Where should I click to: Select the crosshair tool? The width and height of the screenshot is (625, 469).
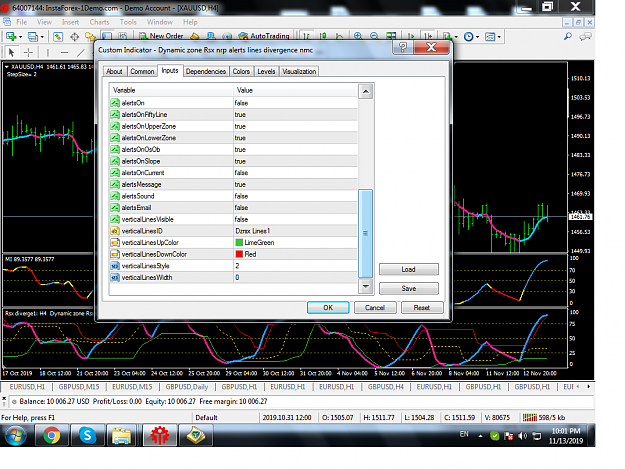(28, 52)
